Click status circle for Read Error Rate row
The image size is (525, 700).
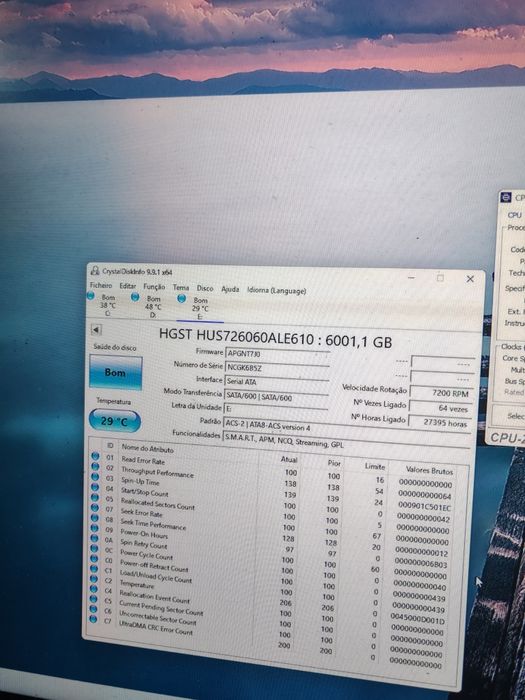95,456
